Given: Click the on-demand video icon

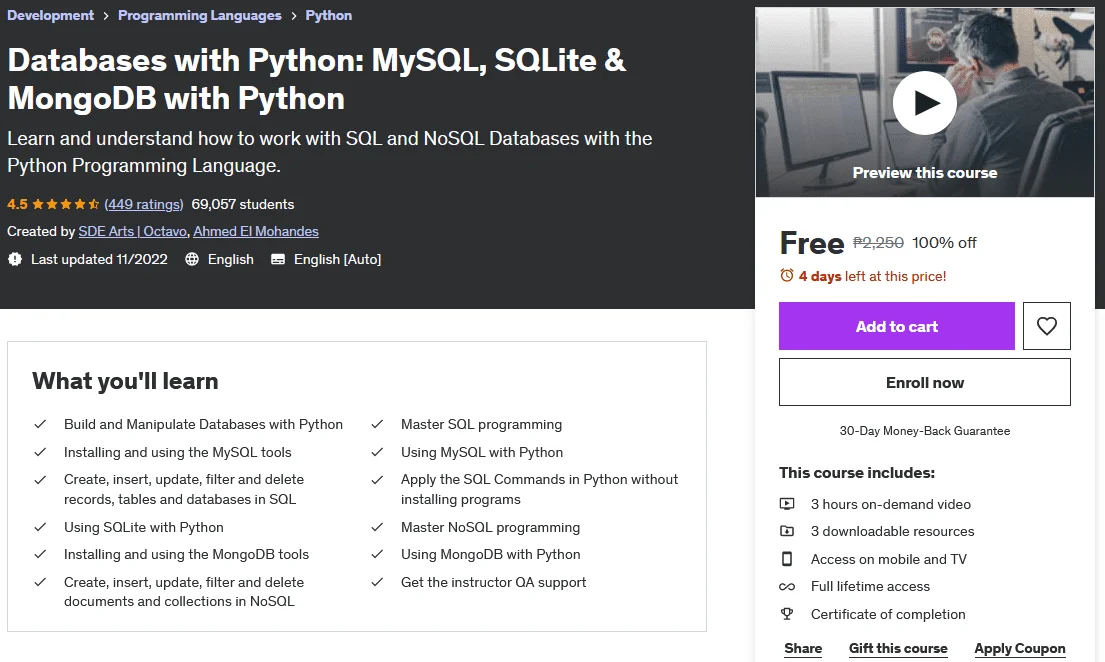Looking at the screenshot, I should (786, 504).
